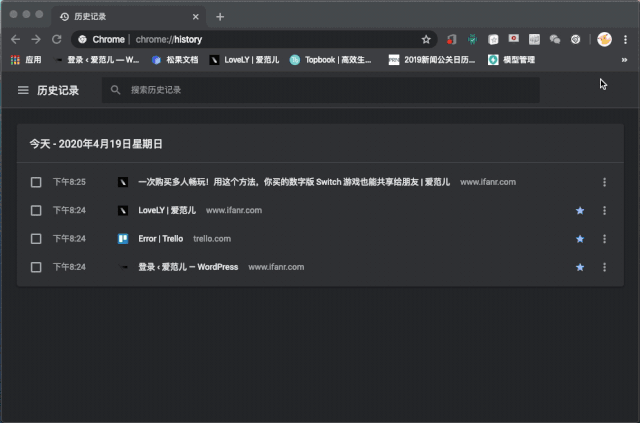Open more actions for Error | Trello row
This screenshot has width=640, height=423.
[x=604, y=239]
